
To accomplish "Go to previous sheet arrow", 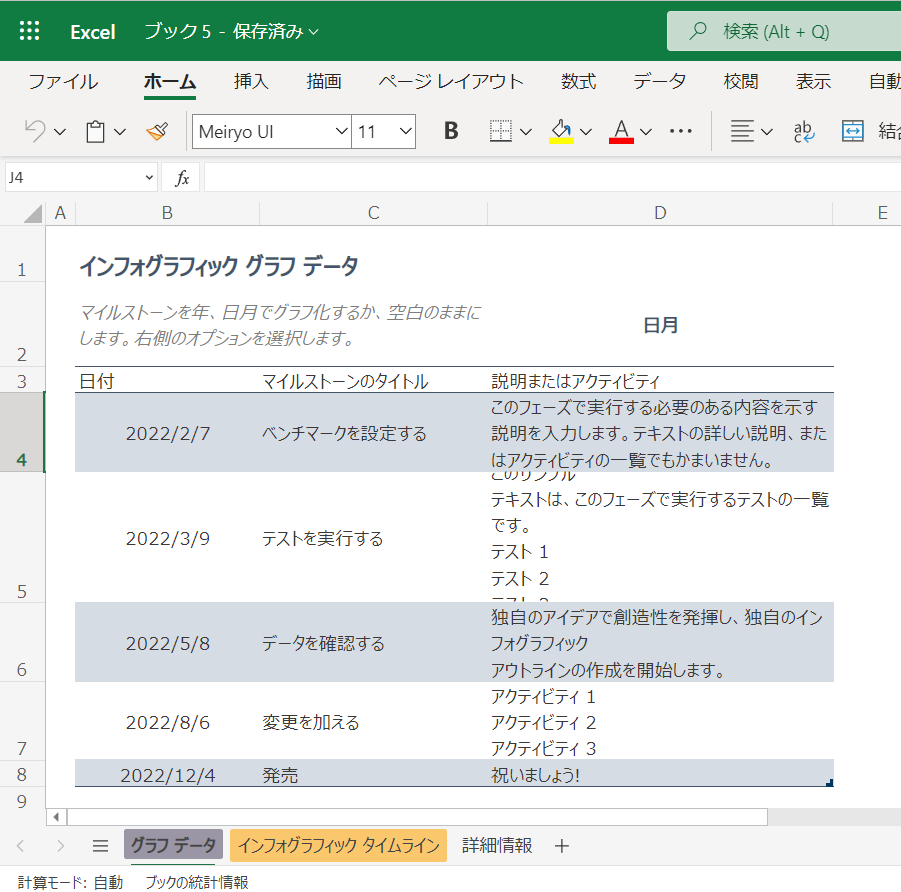I will (x=21, y=845).
